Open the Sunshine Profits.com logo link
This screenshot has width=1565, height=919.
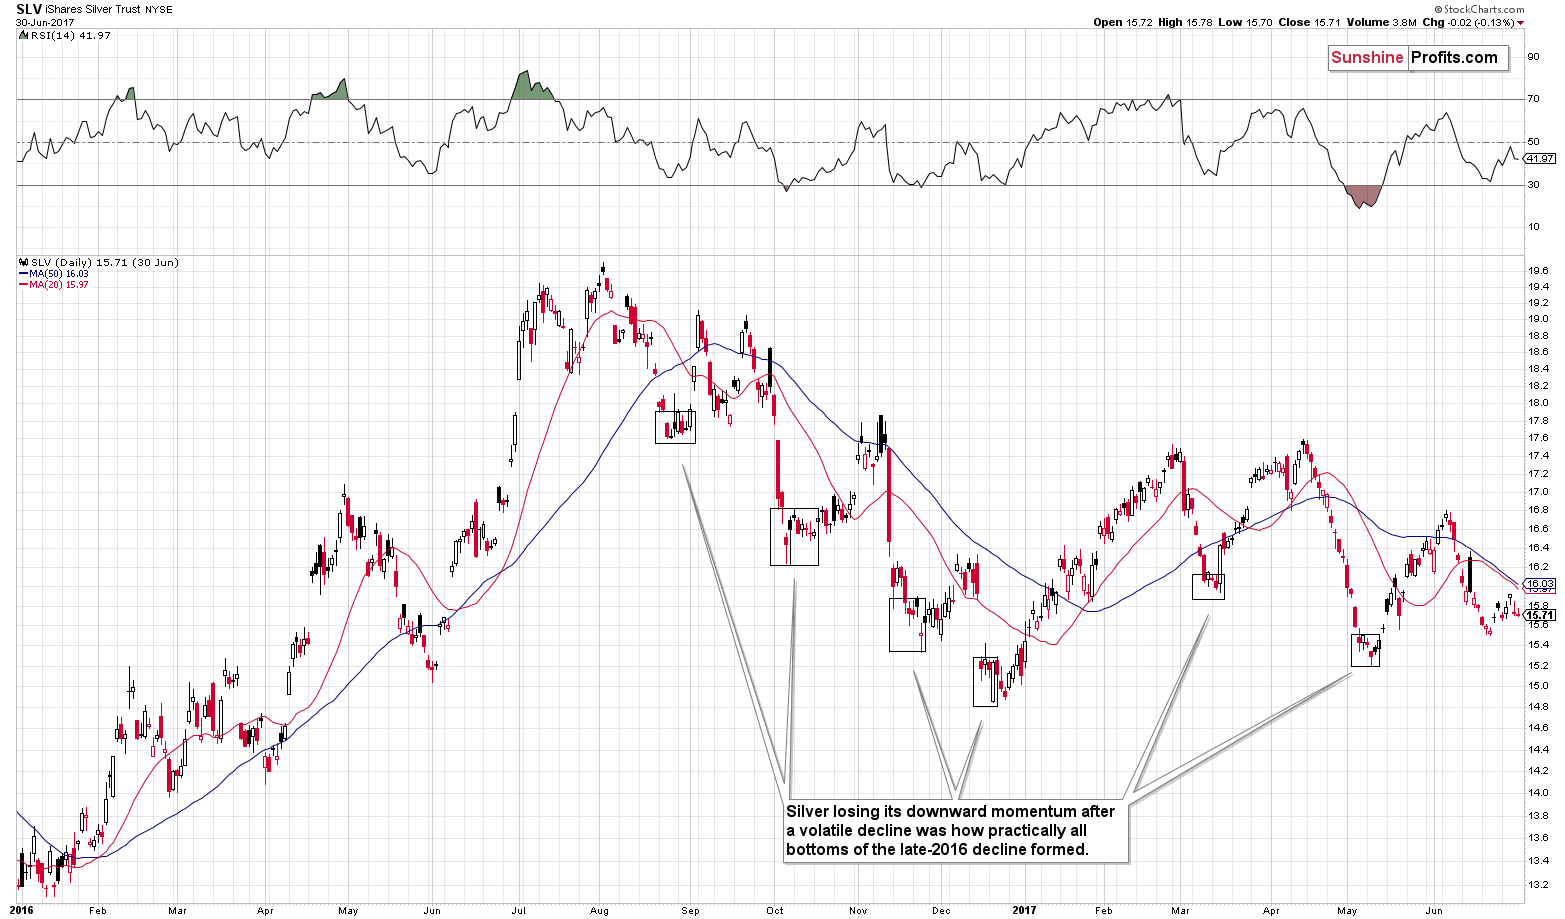[1416, 58]
